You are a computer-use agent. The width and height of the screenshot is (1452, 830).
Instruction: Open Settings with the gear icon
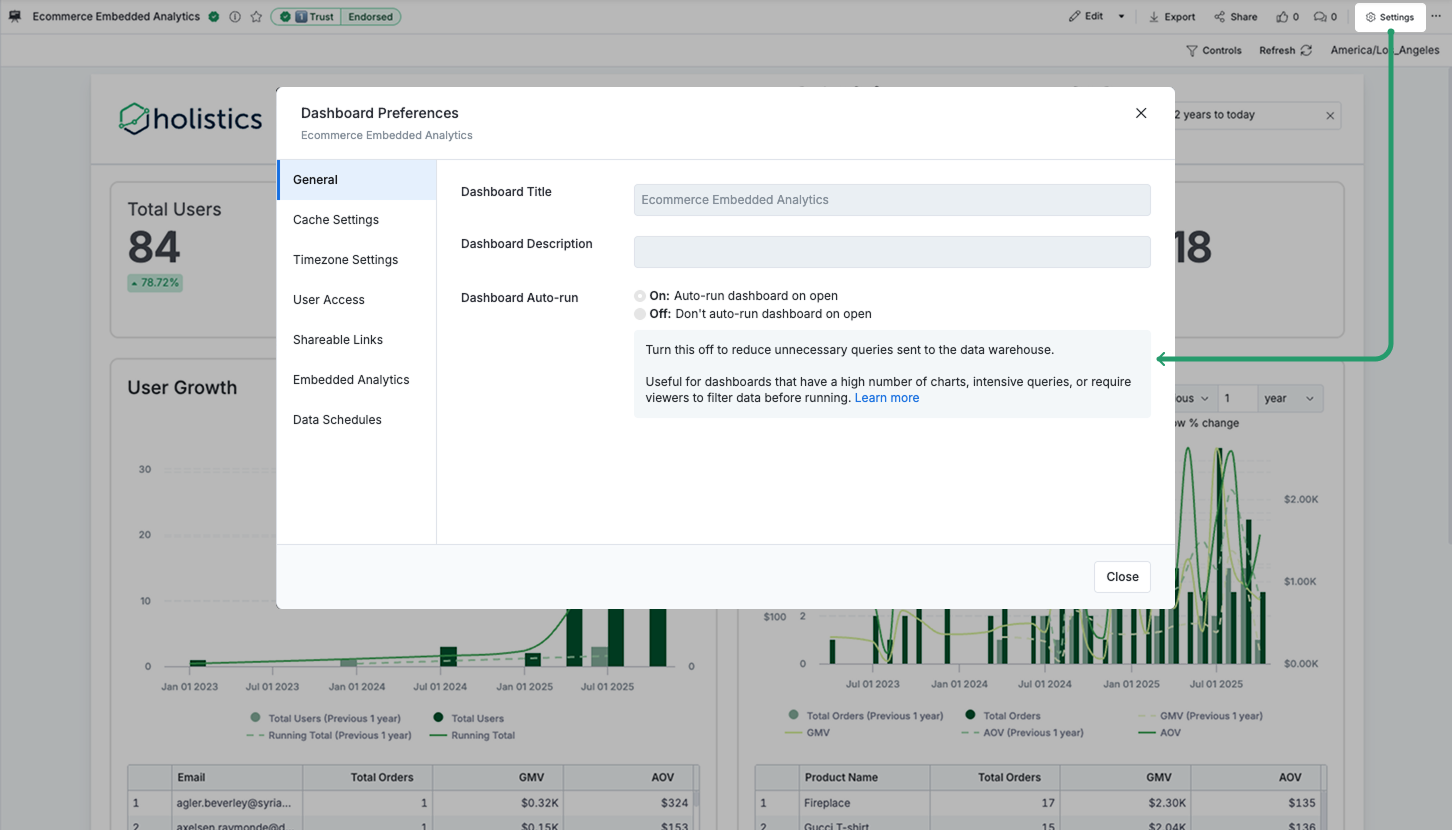tap(1371, 17)
